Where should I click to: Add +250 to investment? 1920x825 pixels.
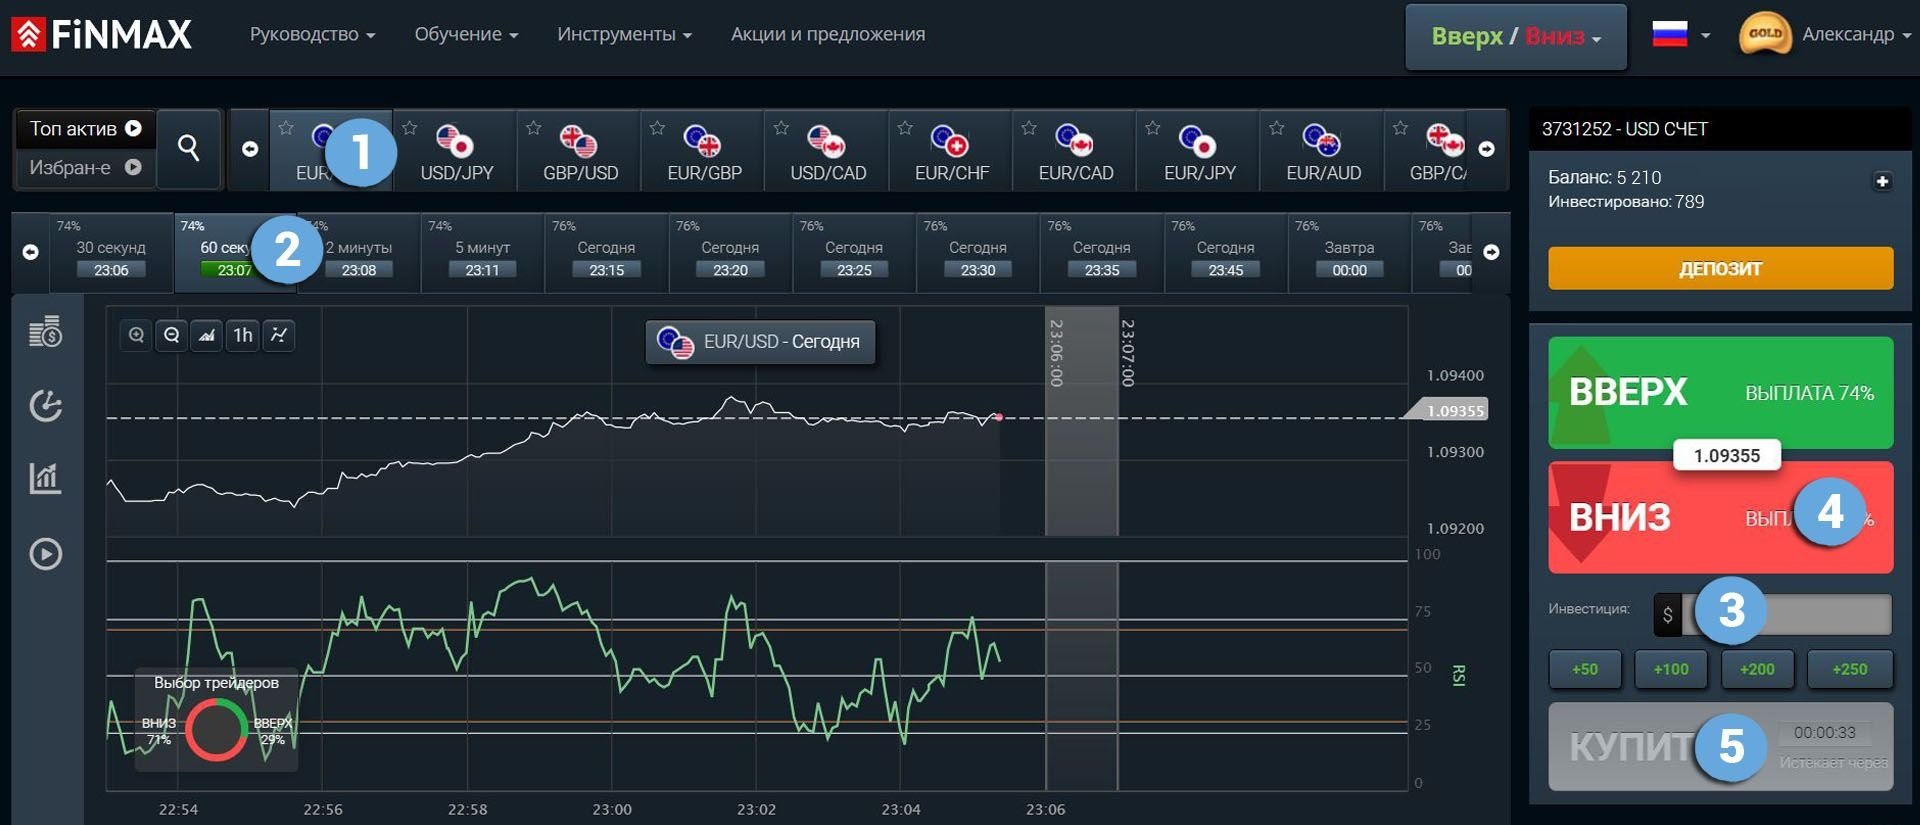pyautogui.click(x=1850, y=669)
